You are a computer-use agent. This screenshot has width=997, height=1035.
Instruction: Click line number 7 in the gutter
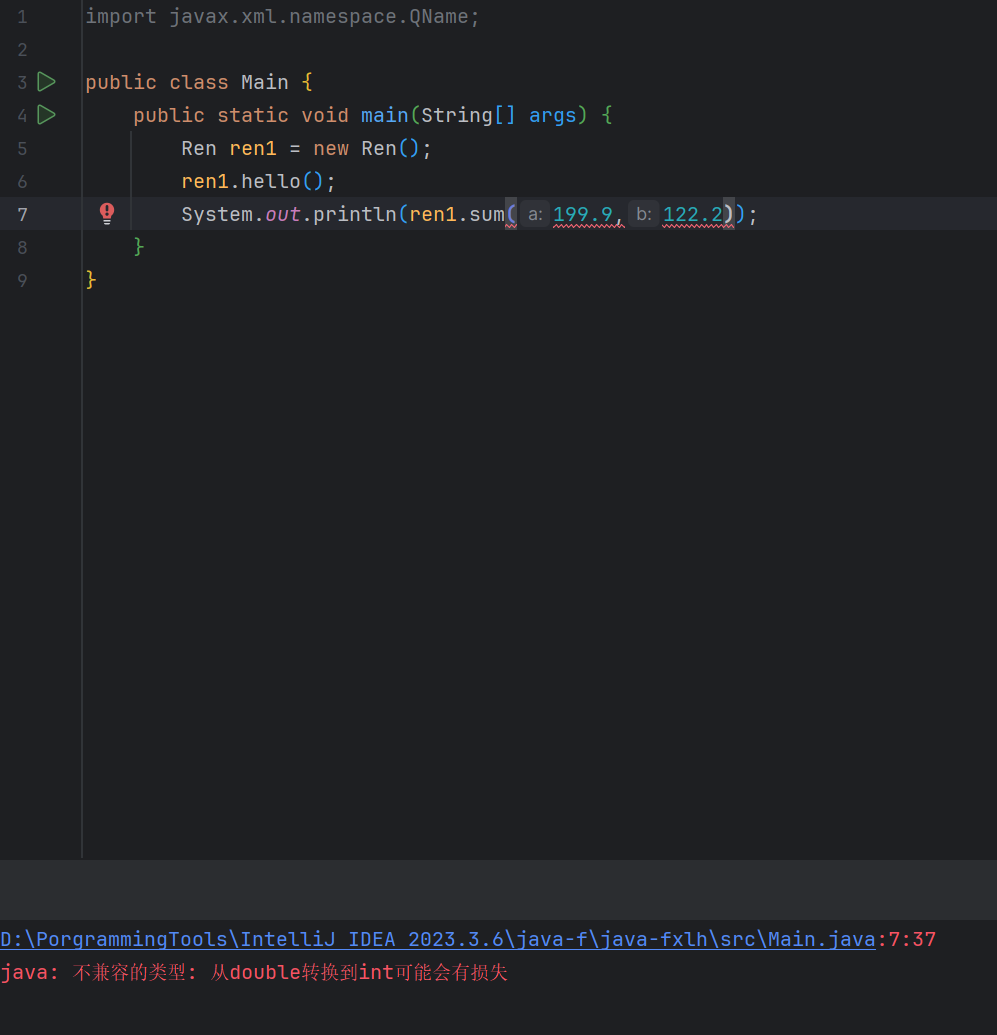[22, 214]
